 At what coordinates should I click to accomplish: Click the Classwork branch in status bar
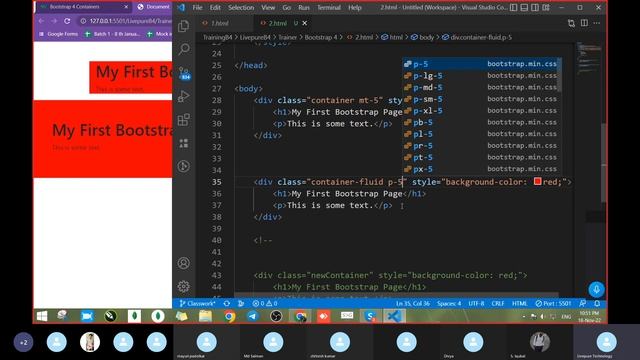tap(197, 304)
